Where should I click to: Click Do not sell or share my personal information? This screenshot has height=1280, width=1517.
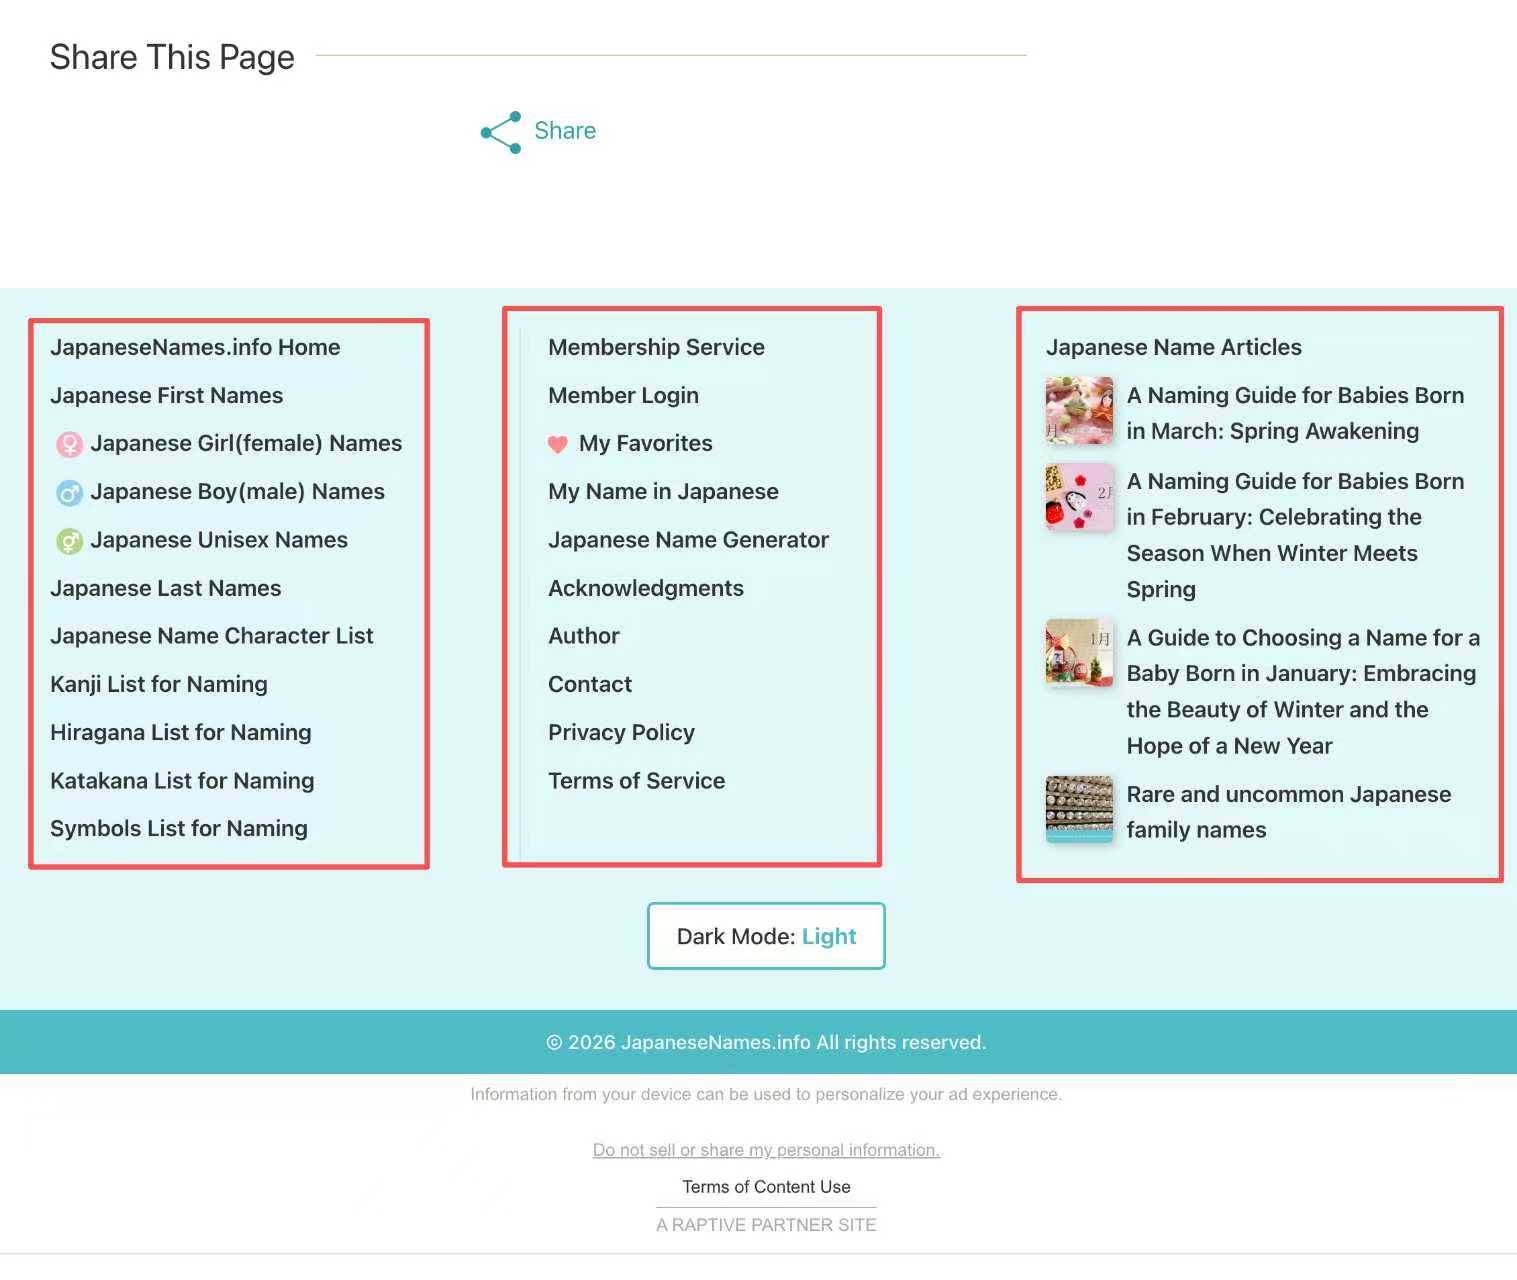766,1150
